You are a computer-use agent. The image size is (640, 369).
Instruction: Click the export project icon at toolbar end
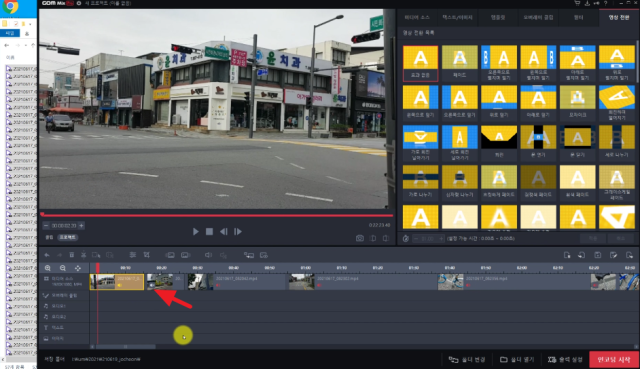coord(629,255)
